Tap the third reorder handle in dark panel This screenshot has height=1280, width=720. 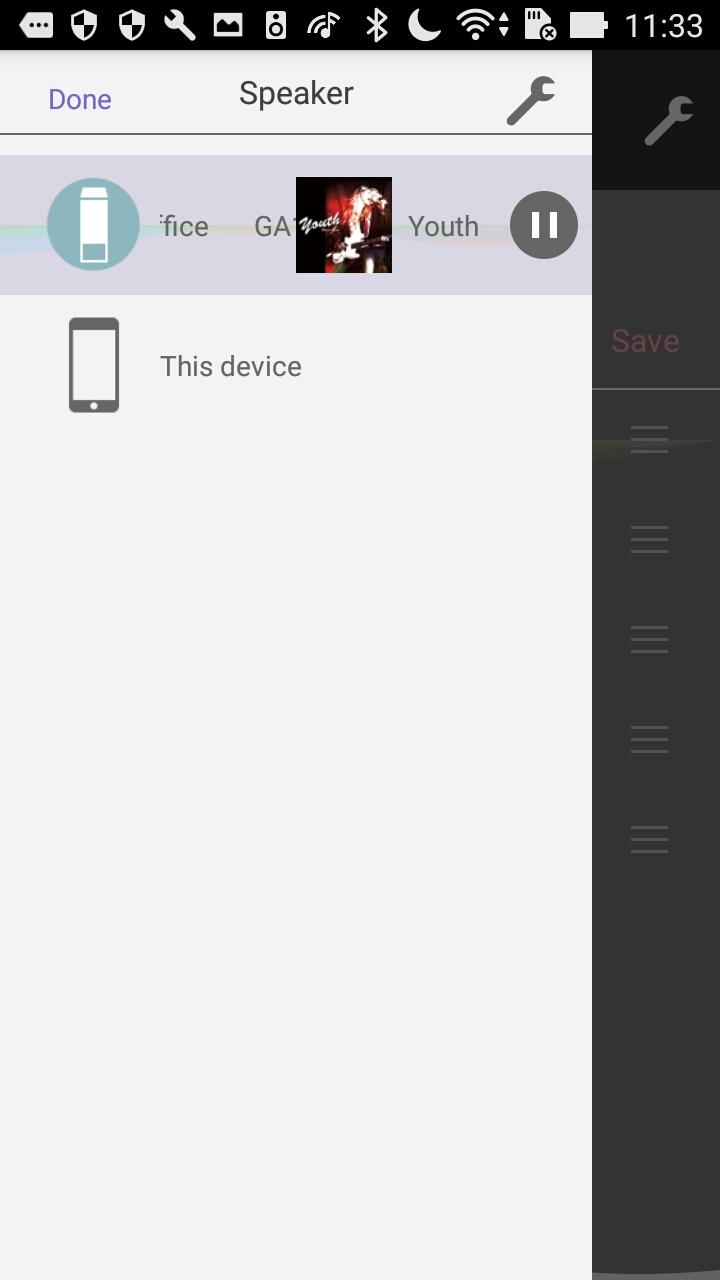click(649, 639)
